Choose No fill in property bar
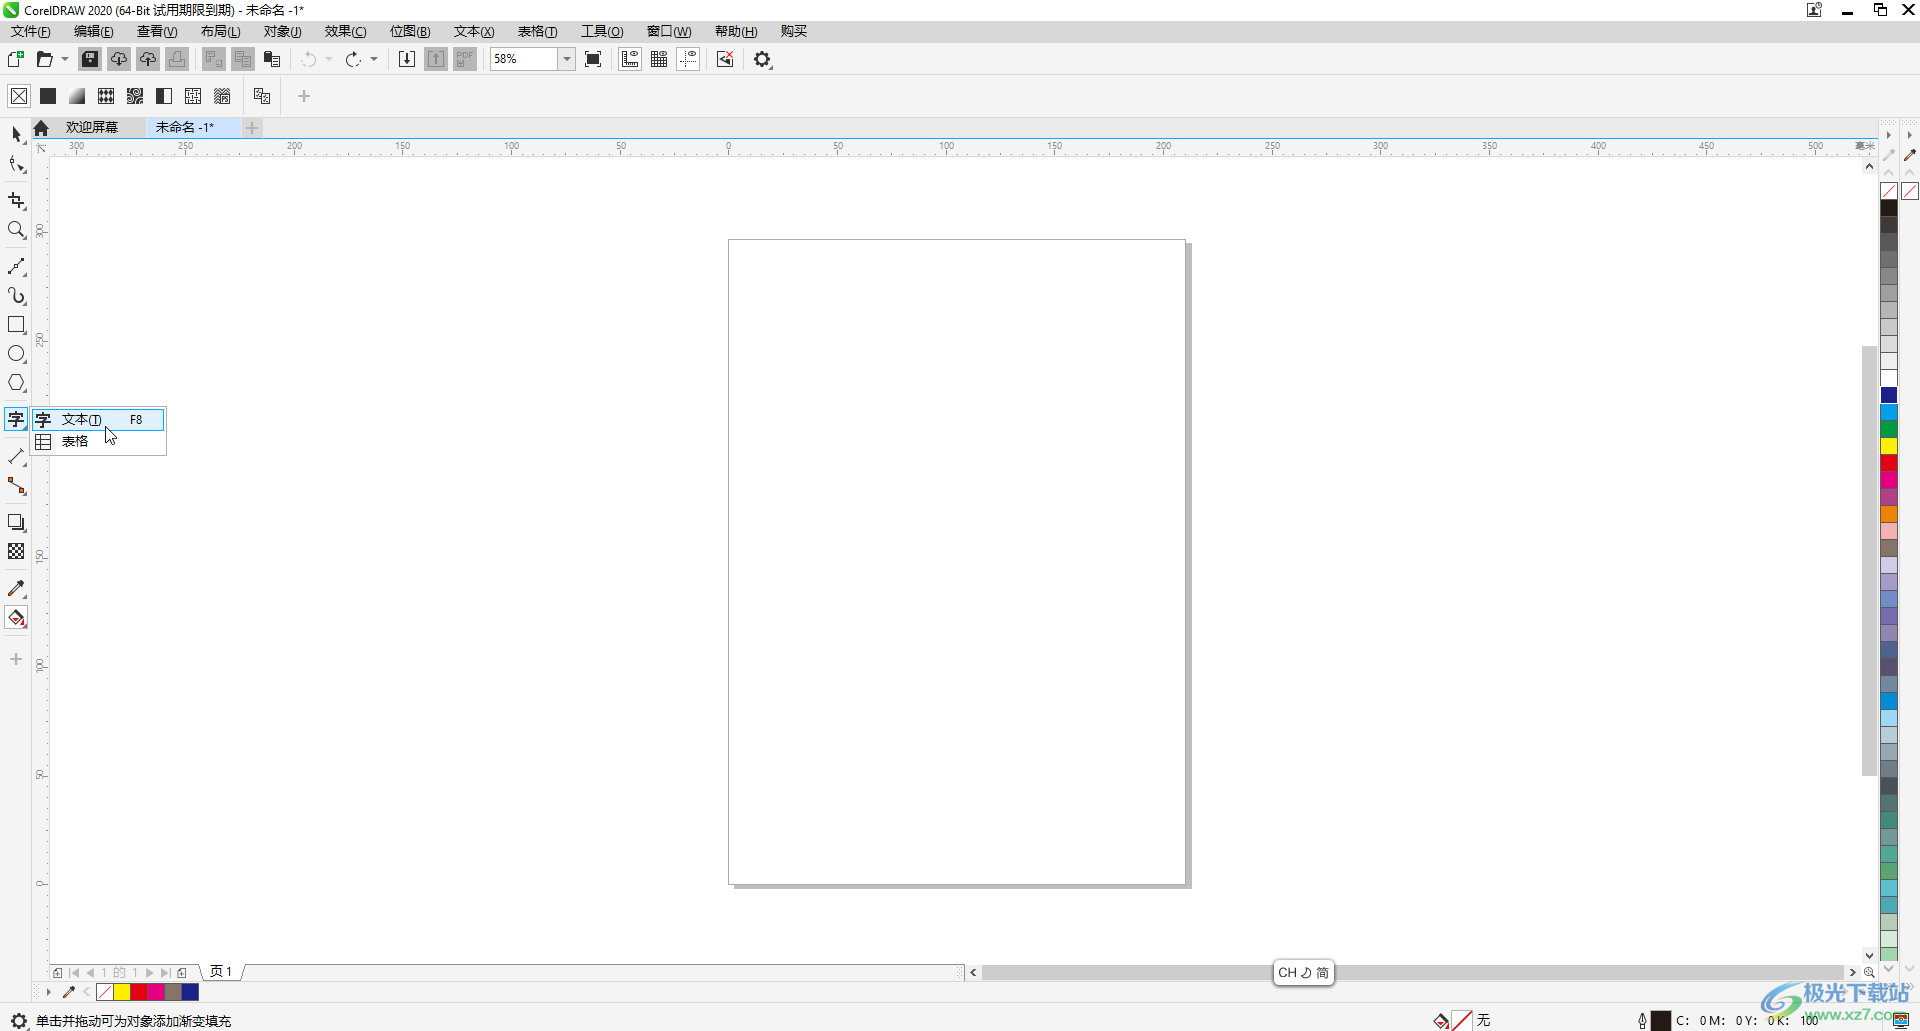The image size is (1920, 1031). pos(19,96)
